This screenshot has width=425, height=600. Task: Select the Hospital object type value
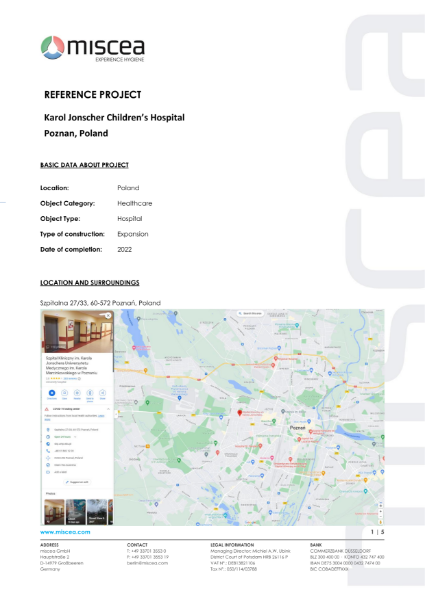coord(130,218)
